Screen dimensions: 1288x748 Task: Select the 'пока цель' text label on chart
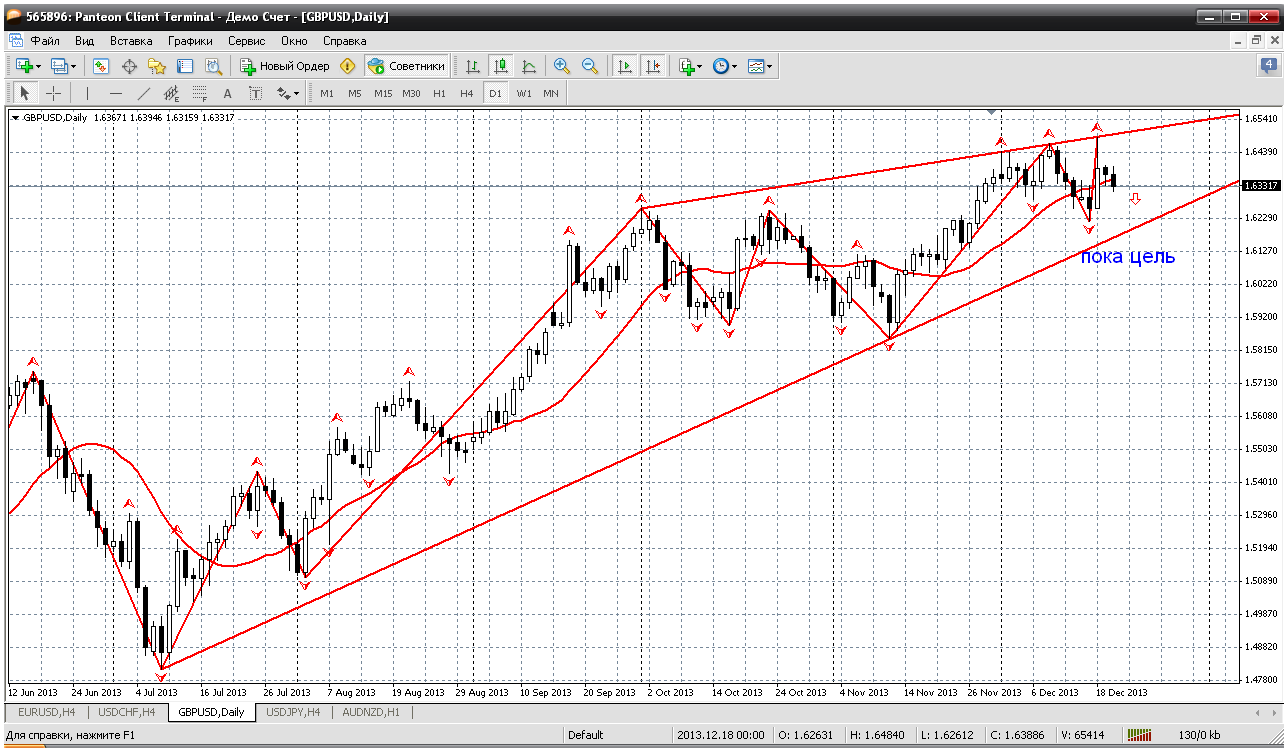pyautogui.click(x=1128, y=256)
